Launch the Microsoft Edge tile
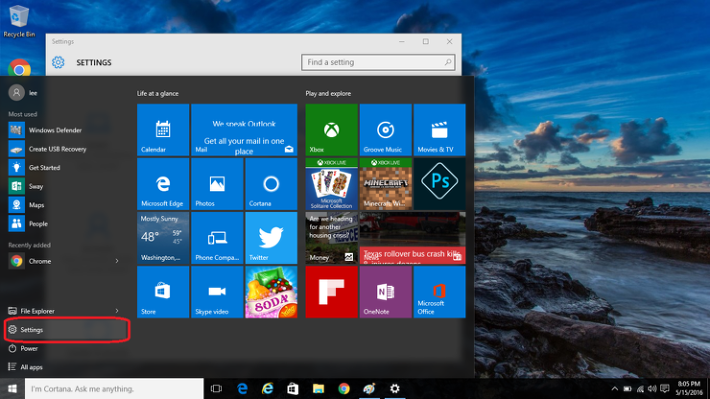This screenshot has height=399, width=710. tap(163, 184)
